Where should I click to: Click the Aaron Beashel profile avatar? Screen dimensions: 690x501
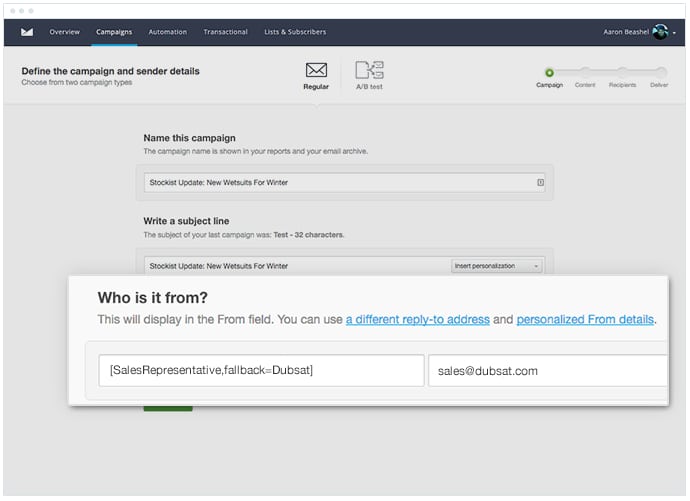[661, 32]
